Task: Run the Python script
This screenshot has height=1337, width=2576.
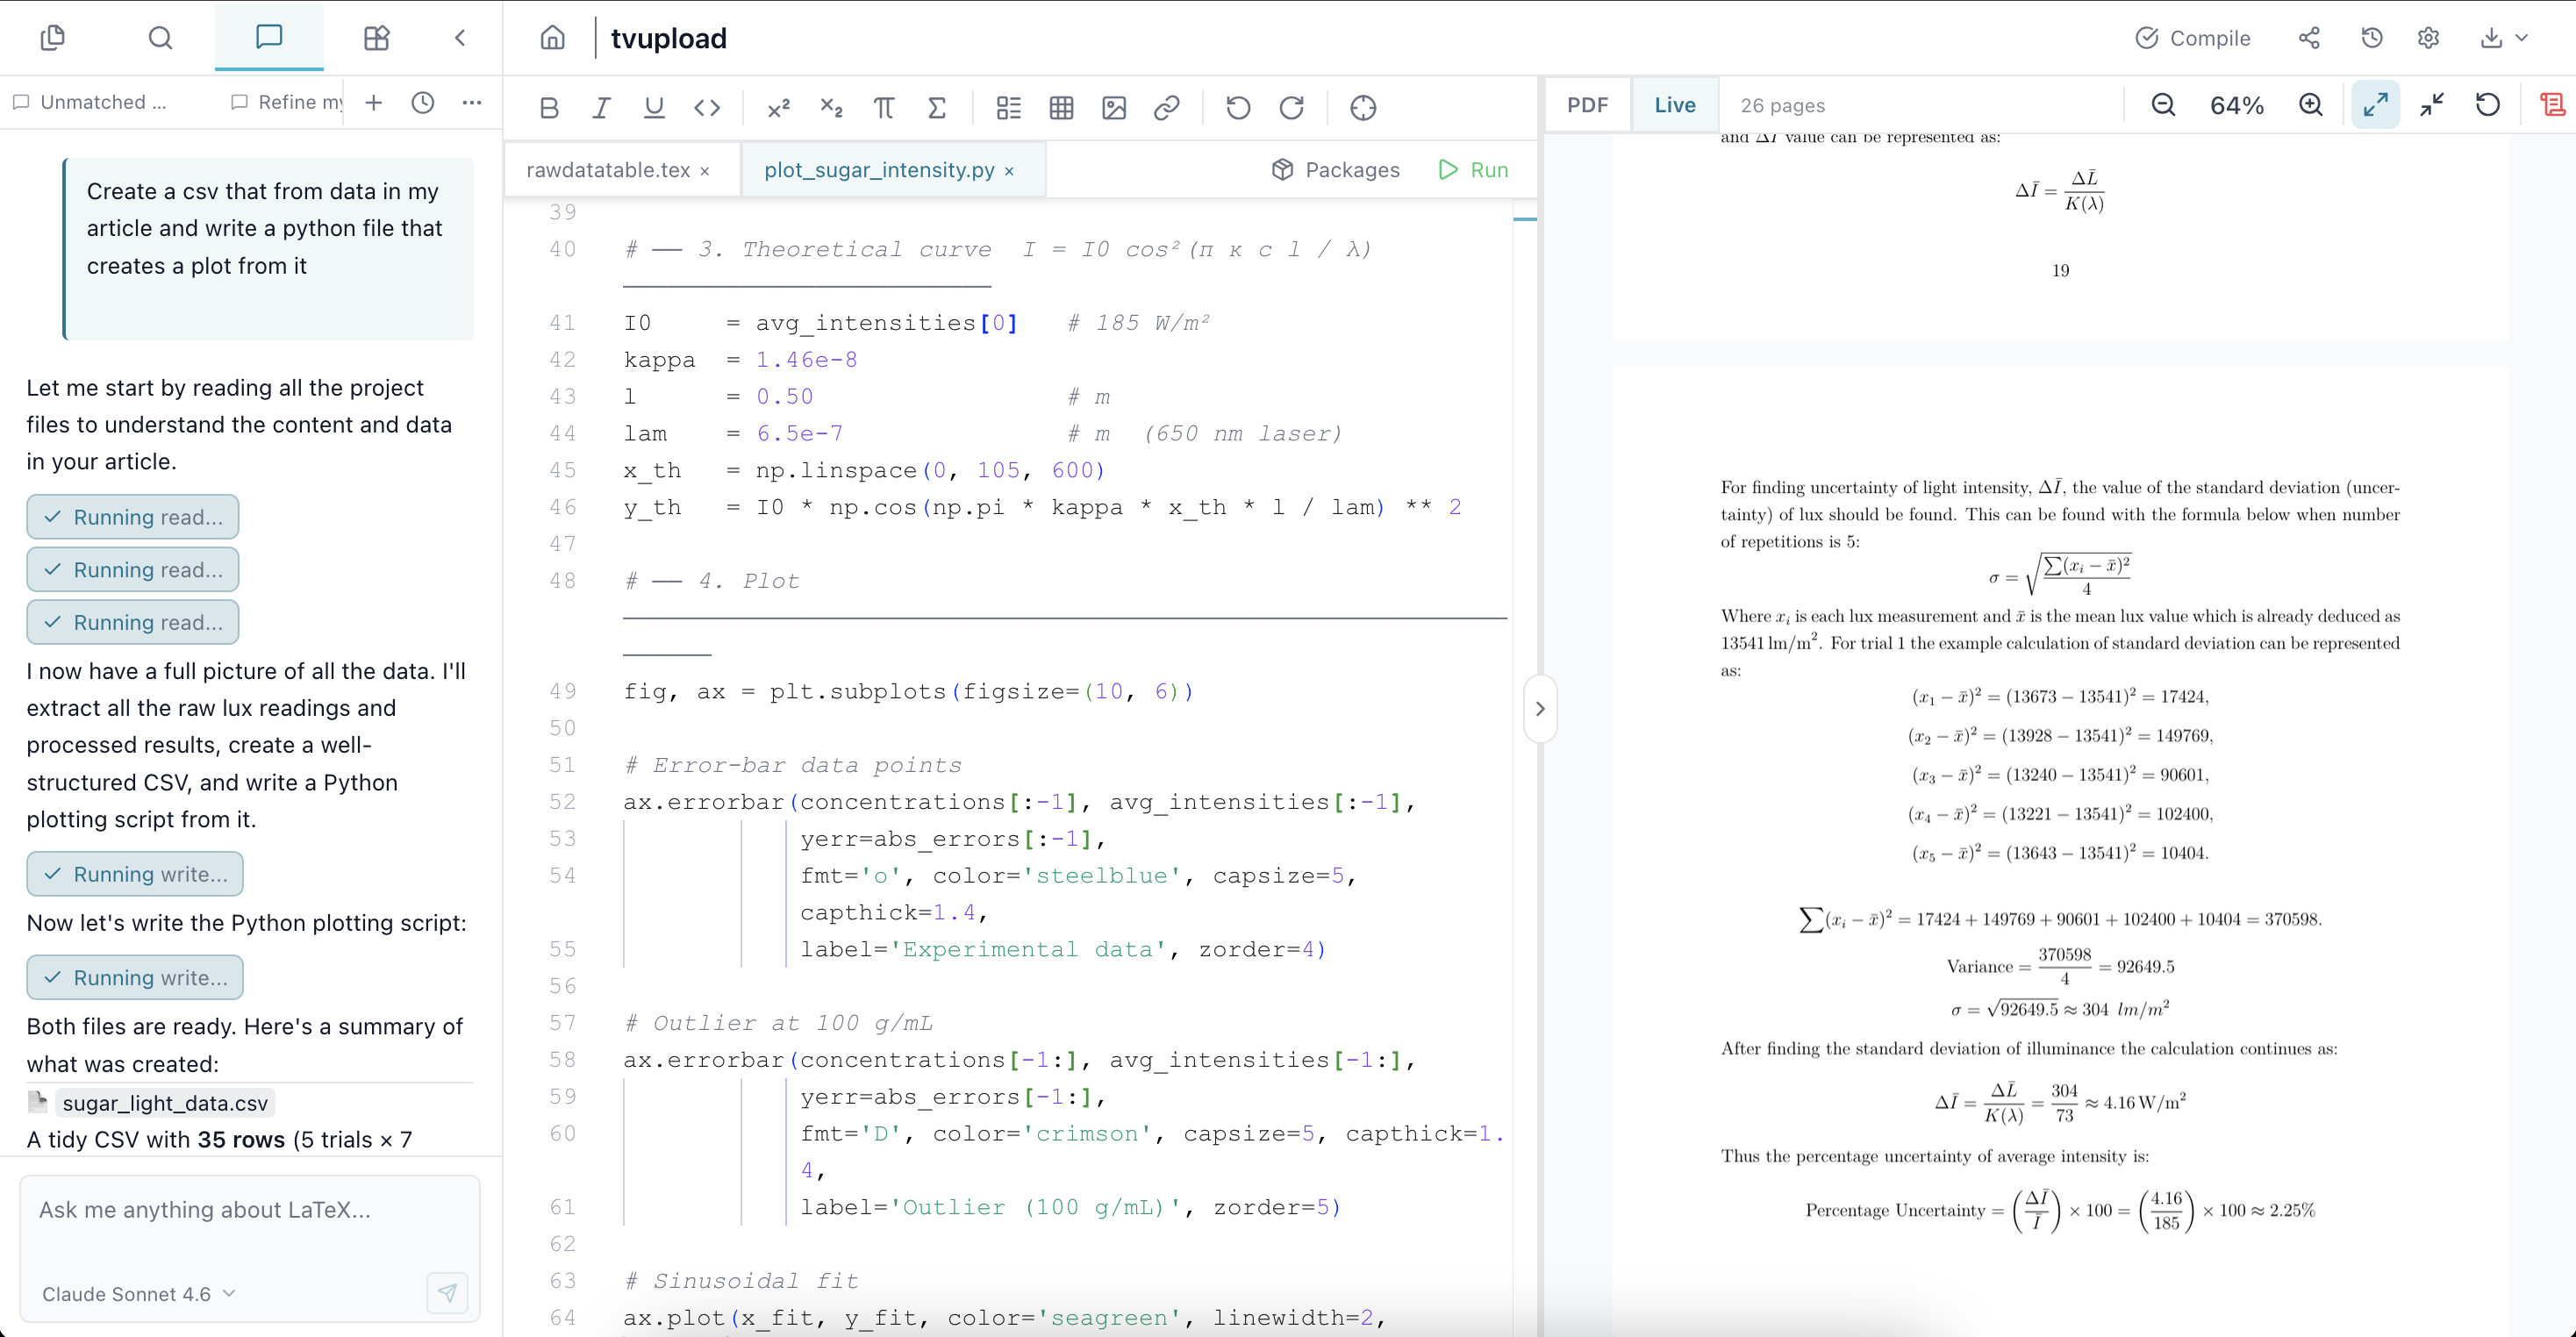Action: pos(1473,170)
